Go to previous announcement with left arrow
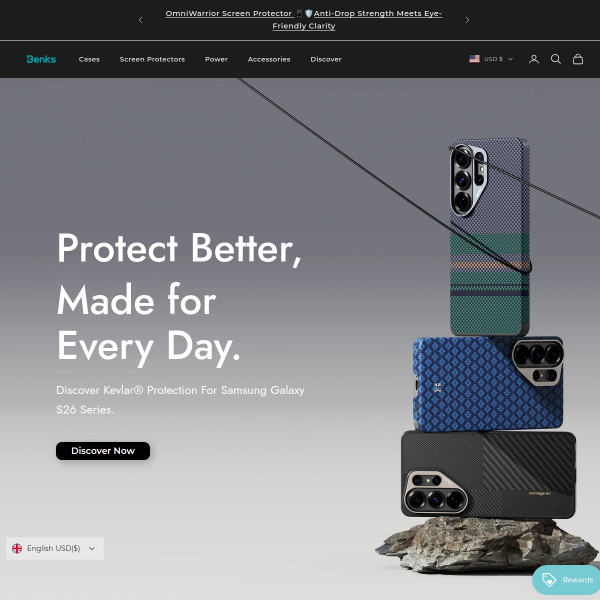Screen dimensions: 600x600 click(x=140, y=20)
